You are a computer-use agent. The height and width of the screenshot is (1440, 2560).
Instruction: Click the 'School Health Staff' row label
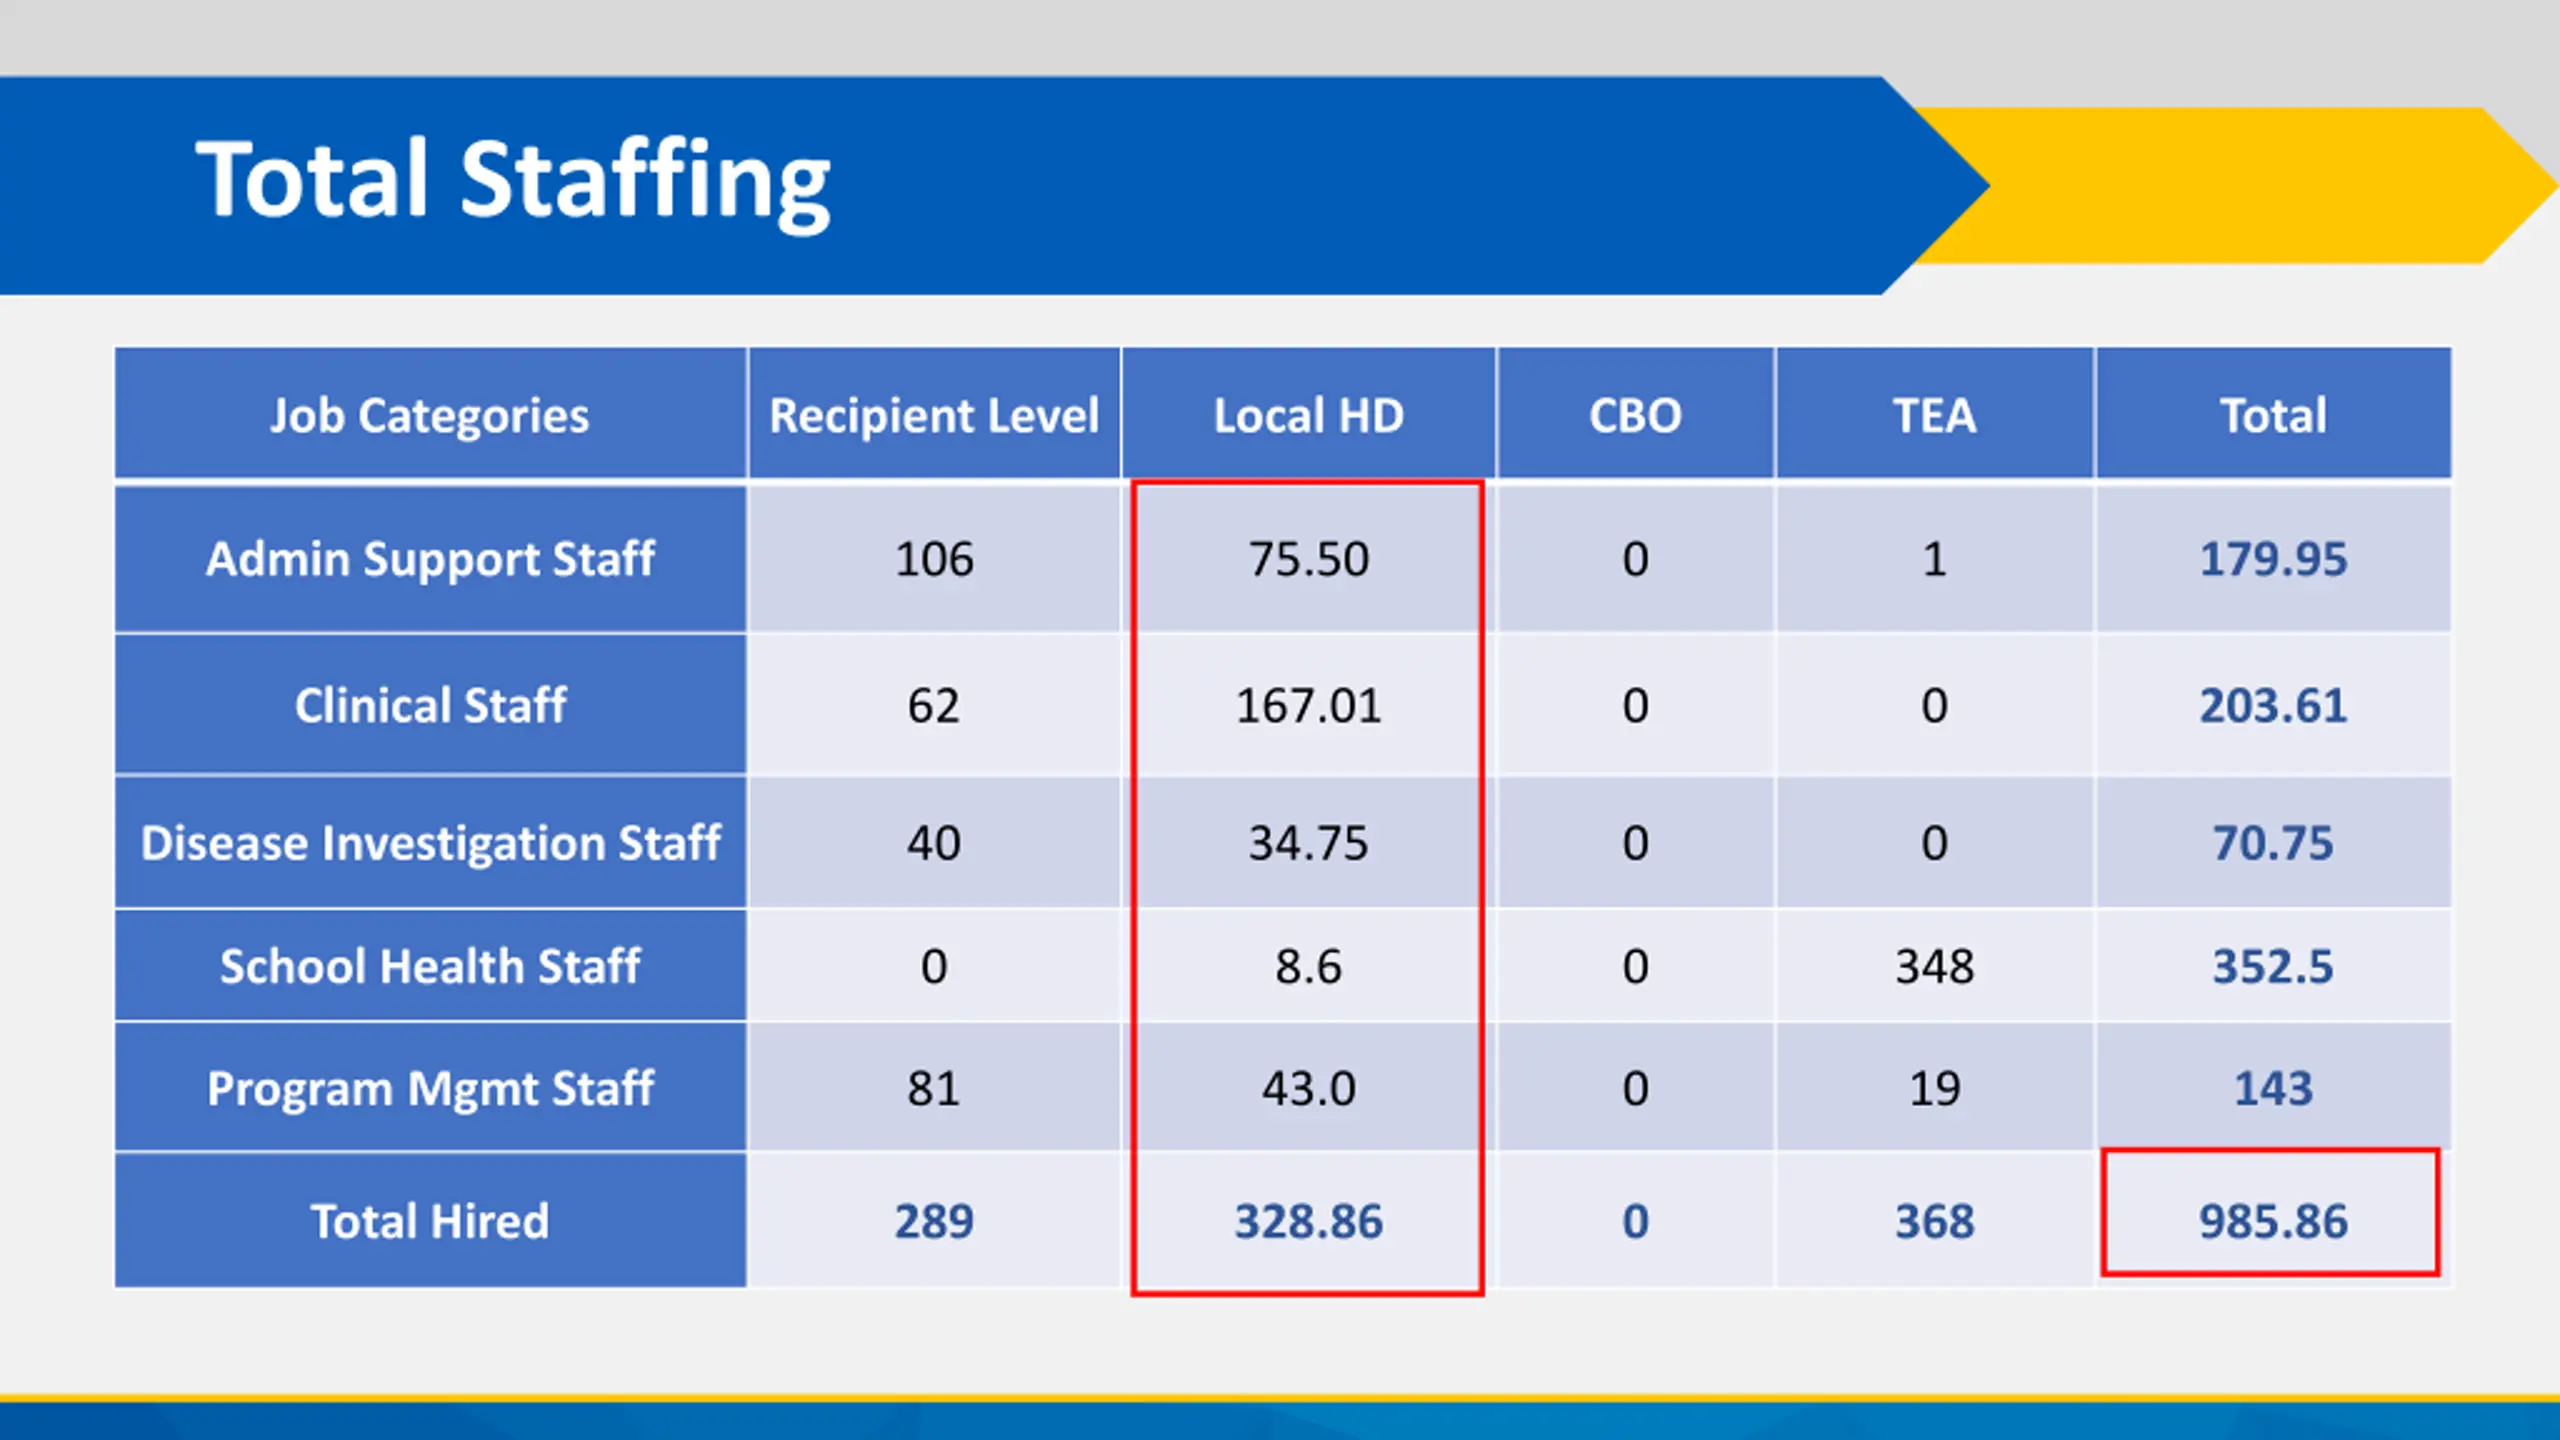tap(430, 966)
